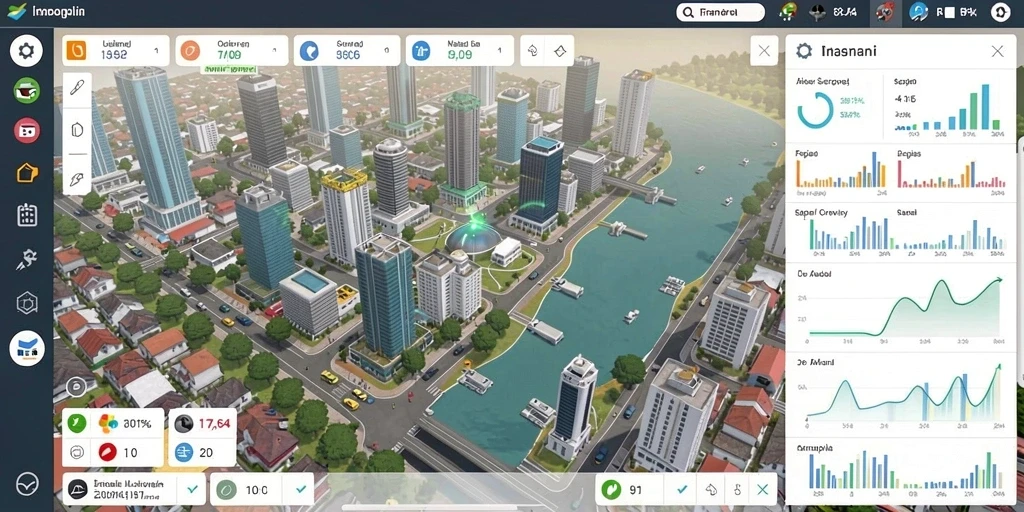Click the 1992 value in first stat card
The width and height of the screenshot is (1024, 512).
[x=114, y=56]
